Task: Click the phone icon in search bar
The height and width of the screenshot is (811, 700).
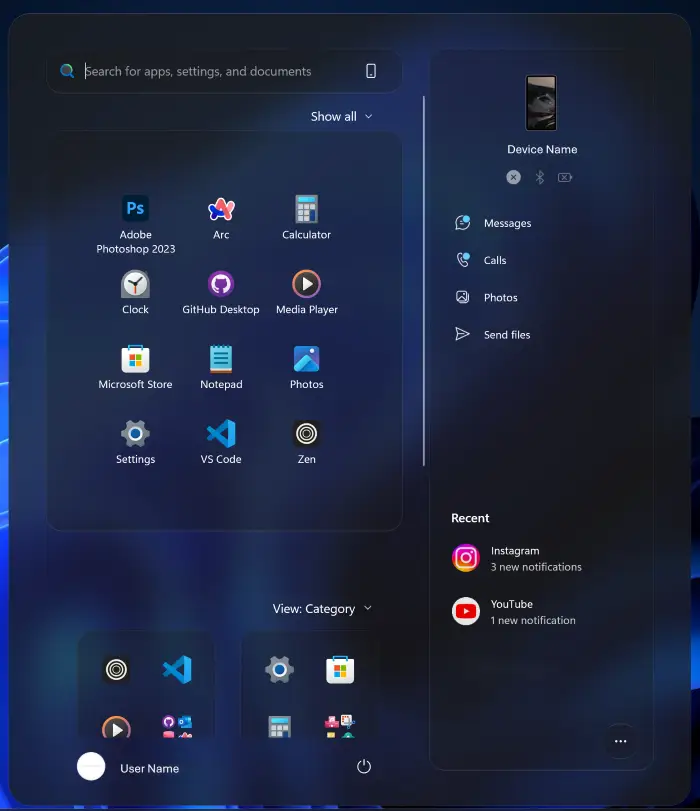Action: click(x=371, y=71)
